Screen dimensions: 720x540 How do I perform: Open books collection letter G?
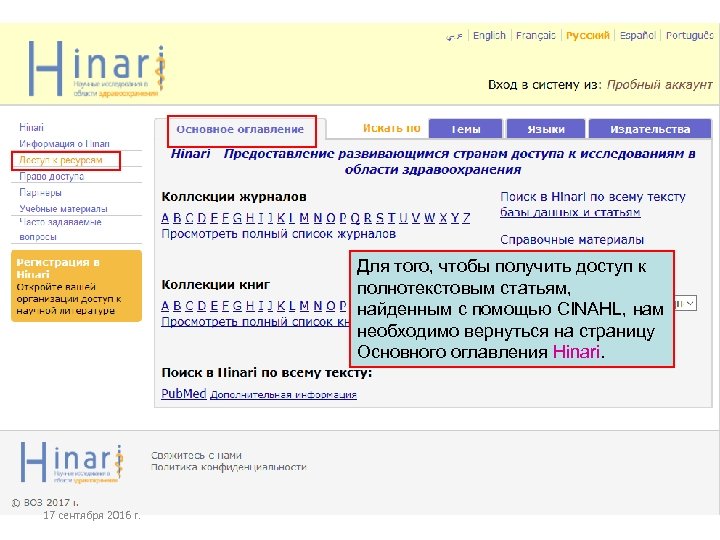[237, 306]
